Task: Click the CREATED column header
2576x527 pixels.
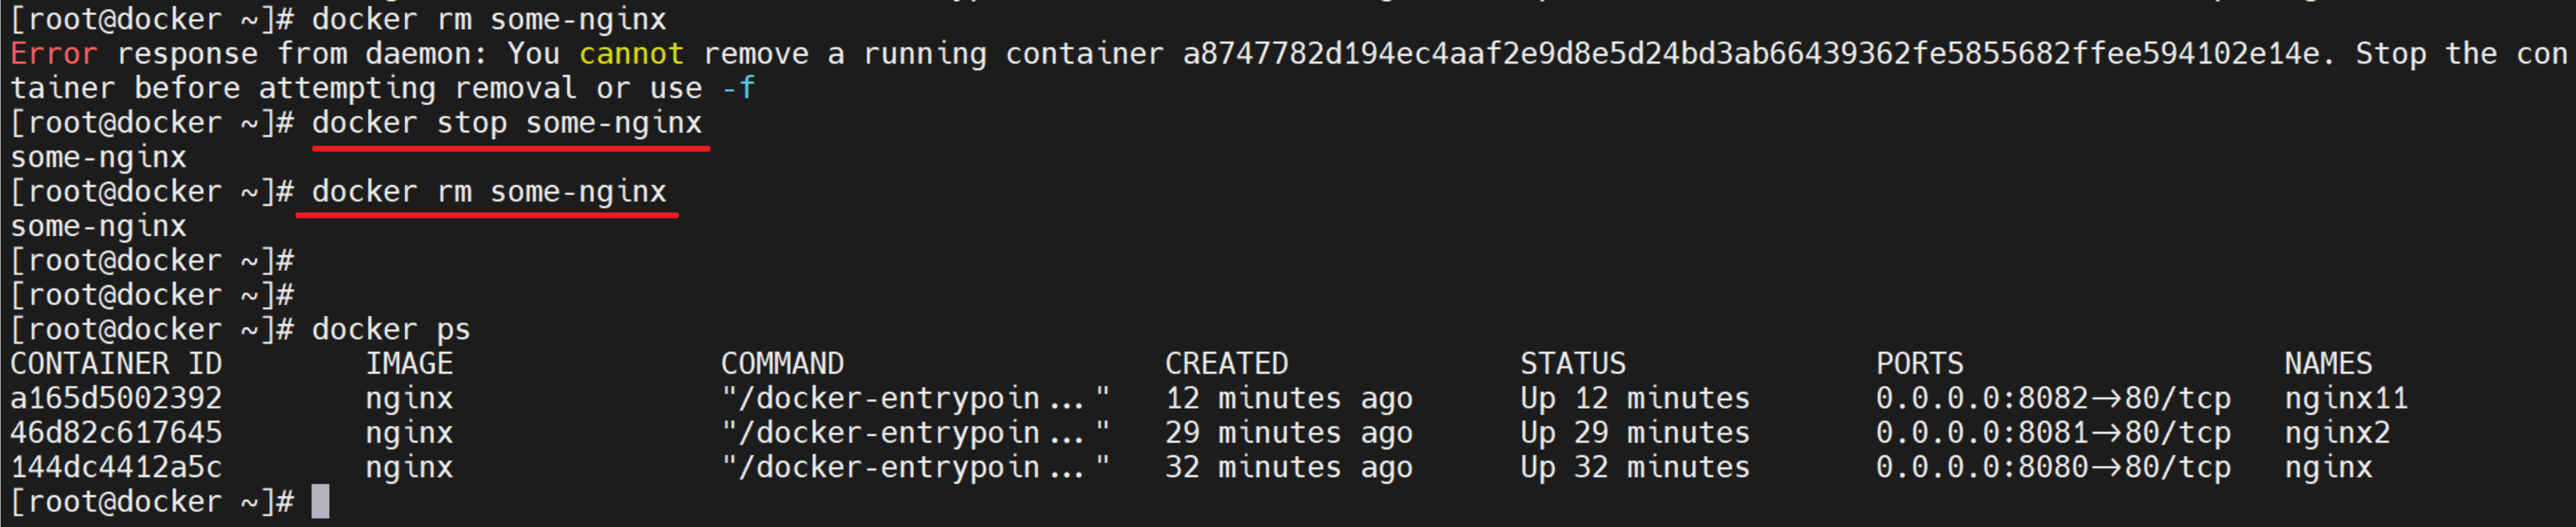Action: point(1226,364)
